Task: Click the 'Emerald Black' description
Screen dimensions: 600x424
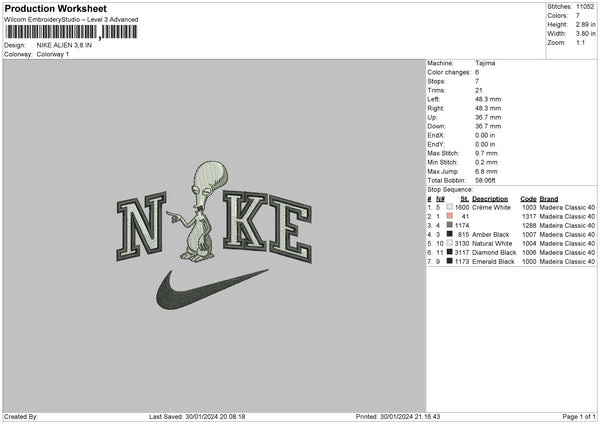Action: point(493,262)
